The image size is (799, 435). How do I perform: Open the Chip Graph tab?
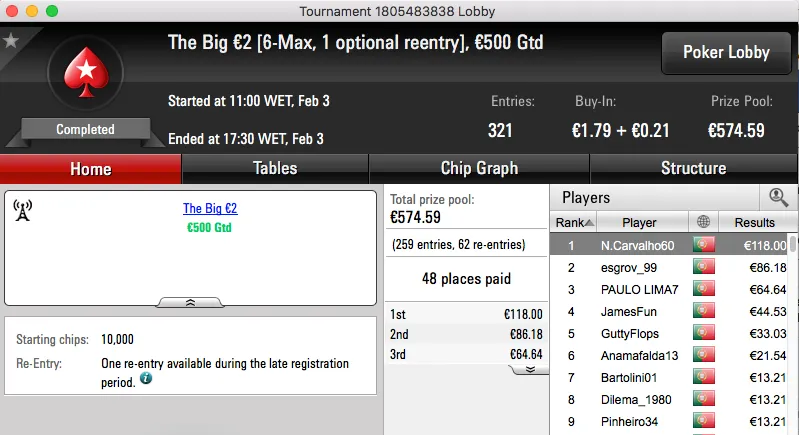click(479, 169)
